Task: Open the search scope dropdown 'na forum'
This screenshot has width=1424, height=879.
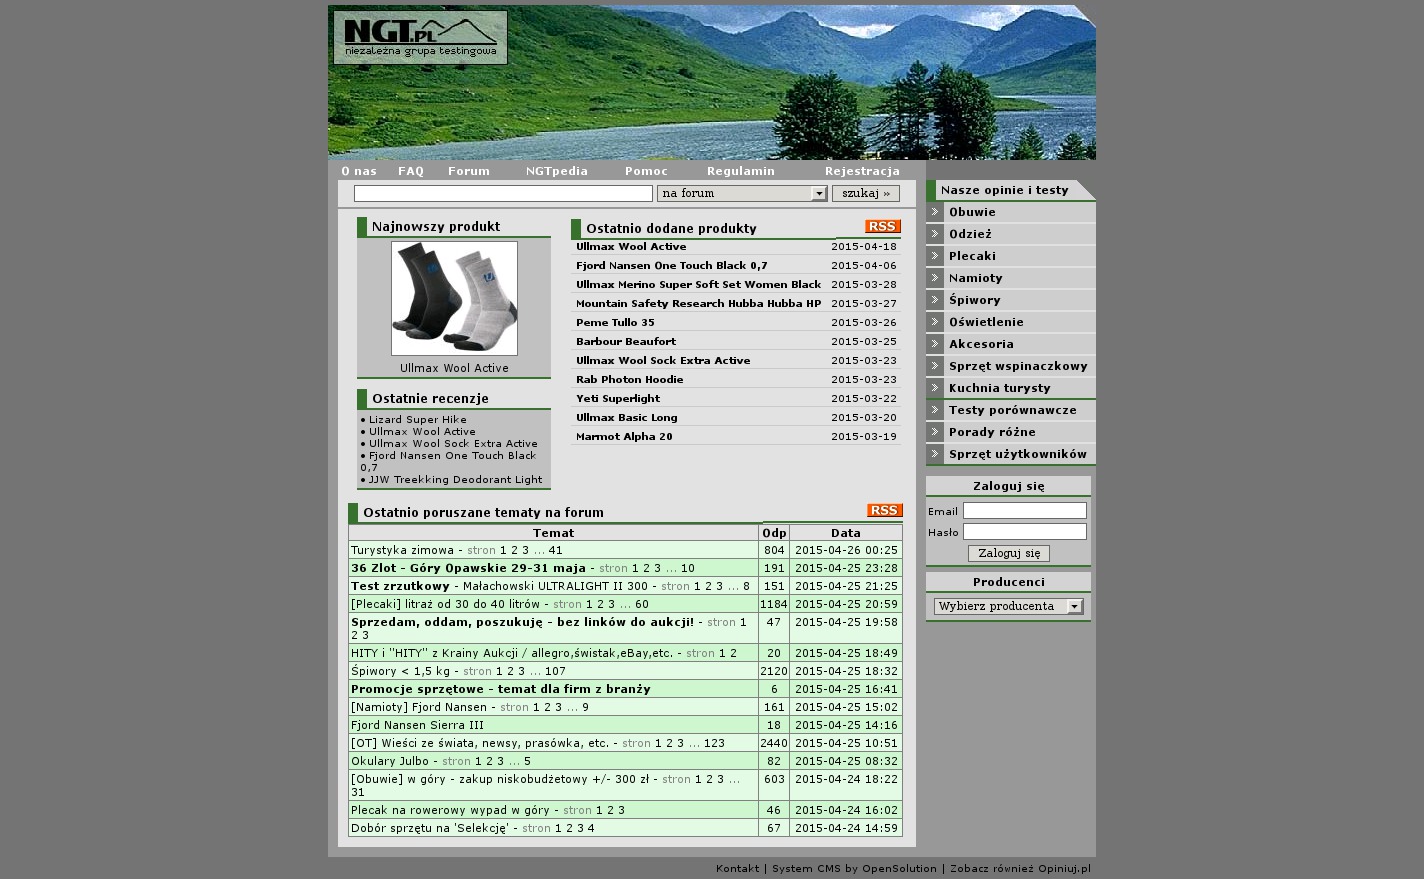Action: tap(742, 194)
